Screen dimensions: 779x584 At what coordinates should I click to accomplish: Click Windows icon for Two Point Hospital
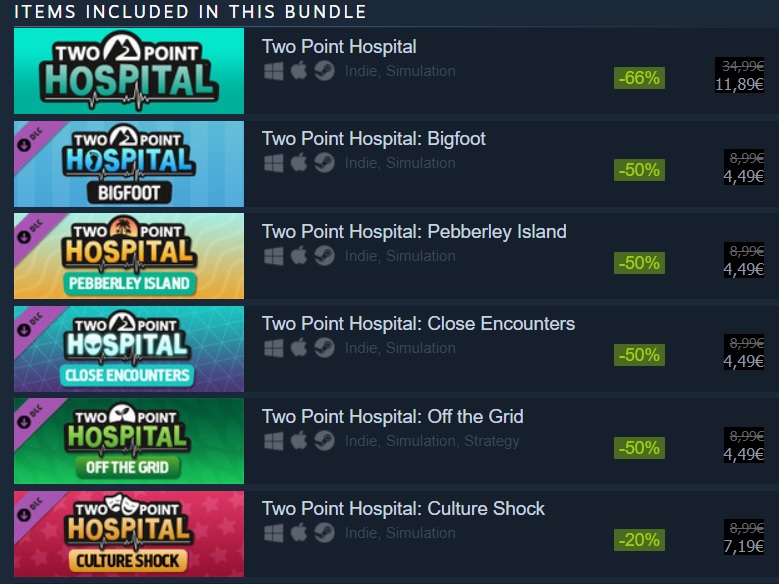274,71
